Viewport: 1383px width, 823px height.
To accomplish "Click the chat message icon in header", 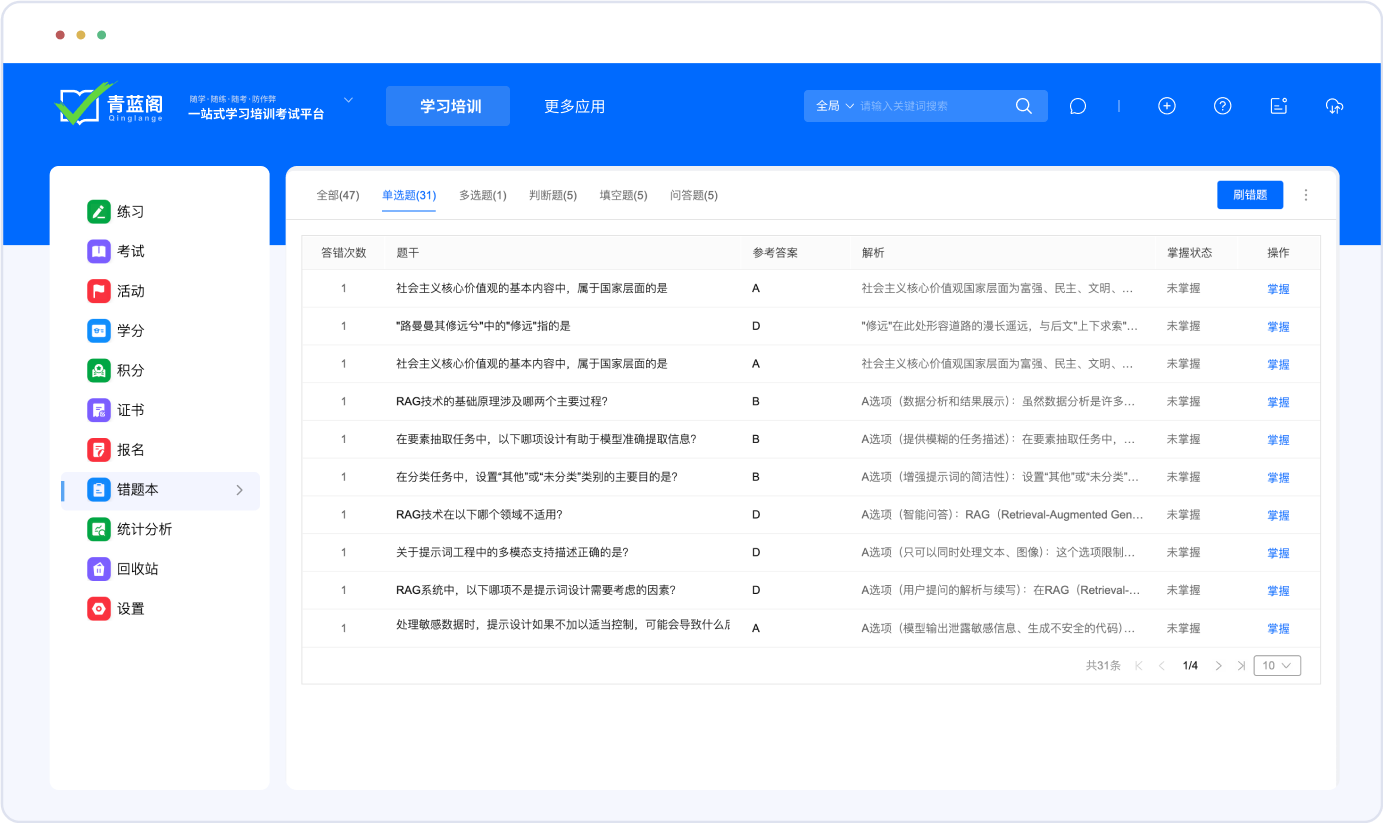I will point(1077,106).
